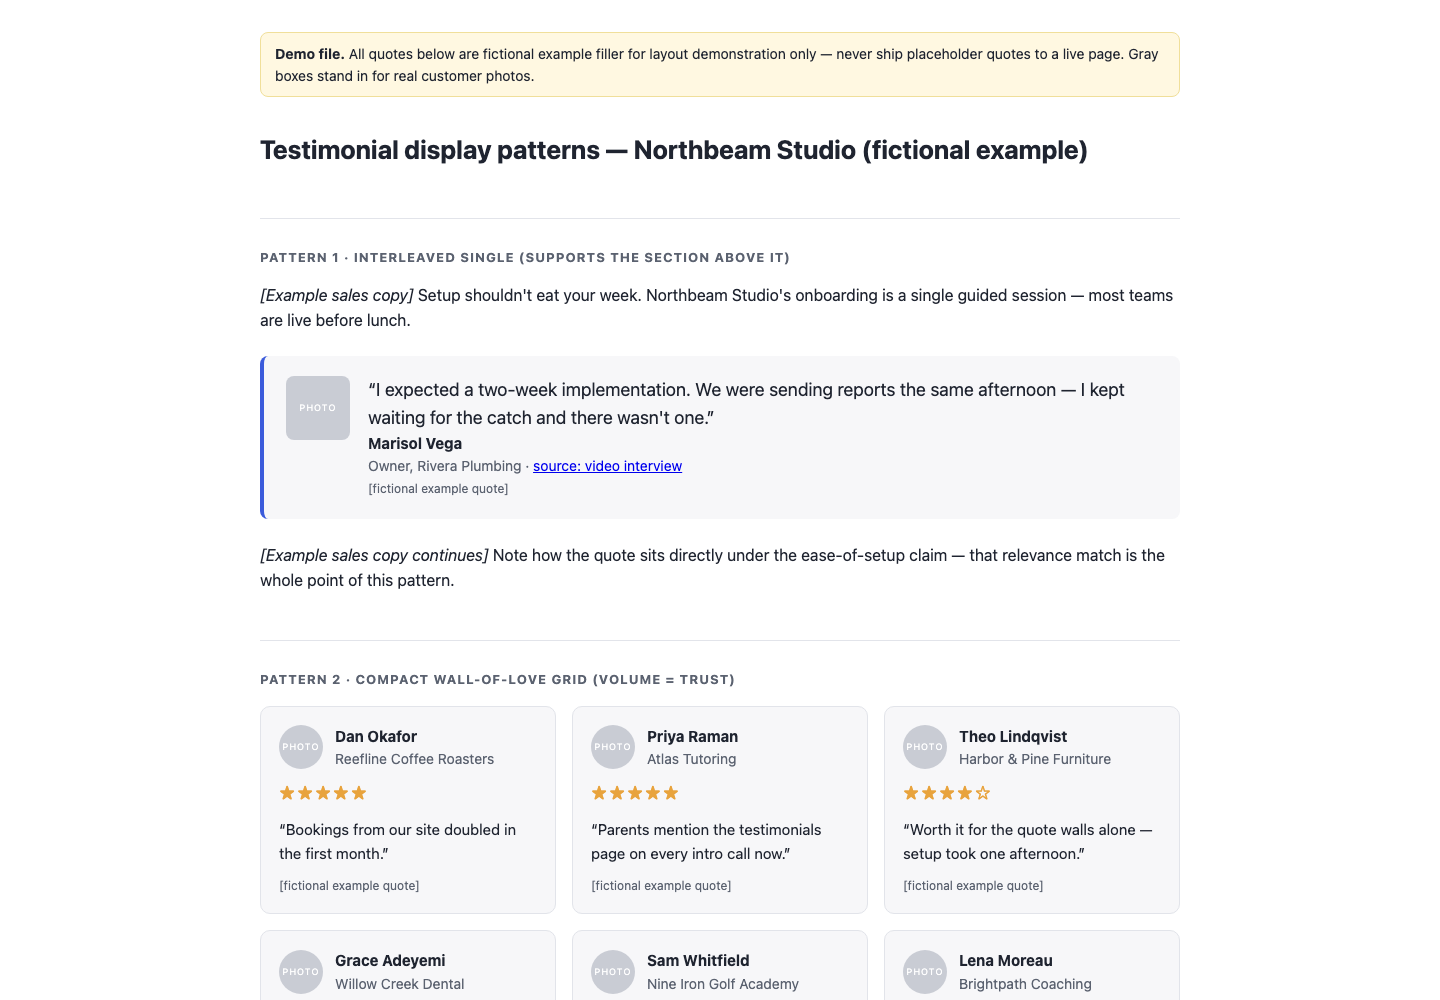
Task: Click Priya Raman's five-star rating
Action: coord(635,793)
